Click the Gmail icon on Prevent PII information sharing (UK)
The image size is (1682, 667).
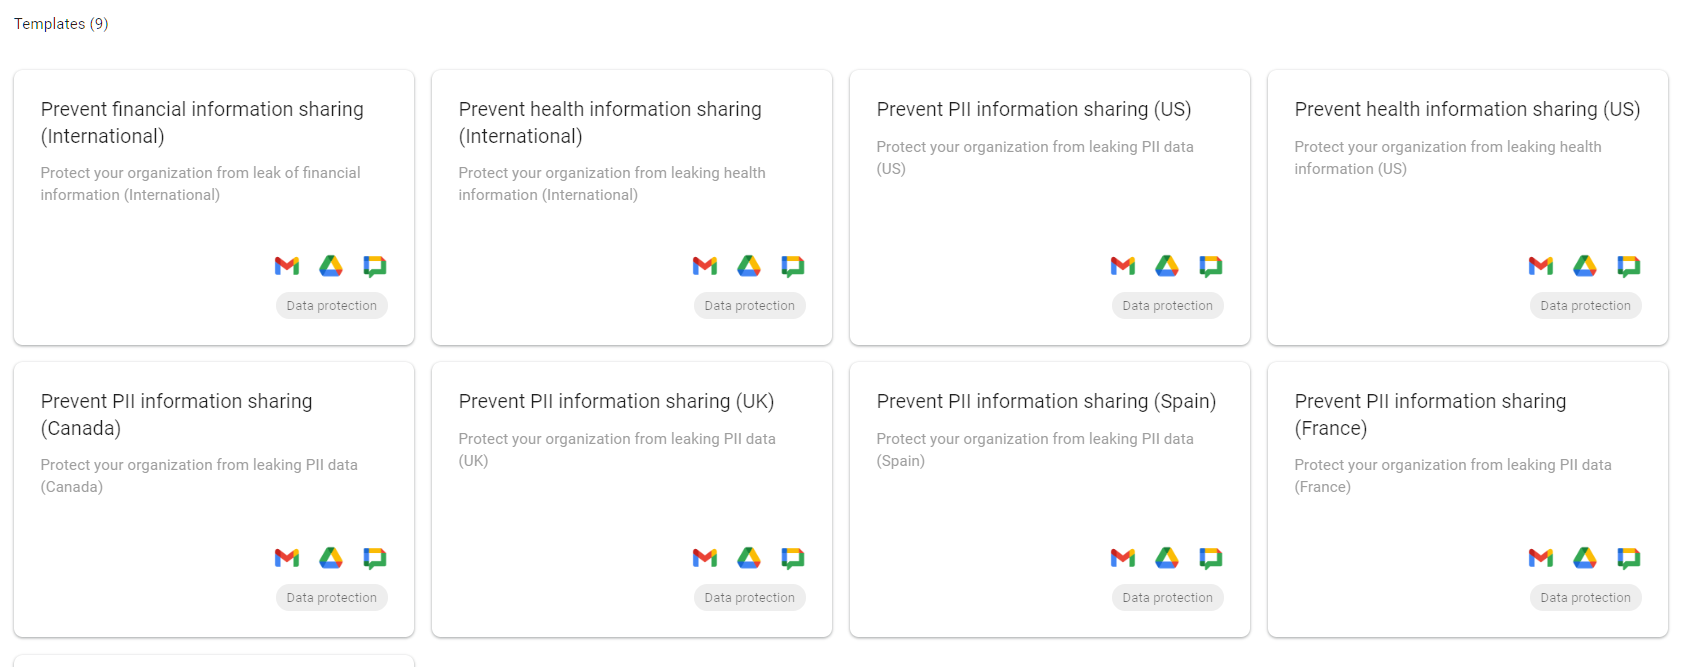704,557
